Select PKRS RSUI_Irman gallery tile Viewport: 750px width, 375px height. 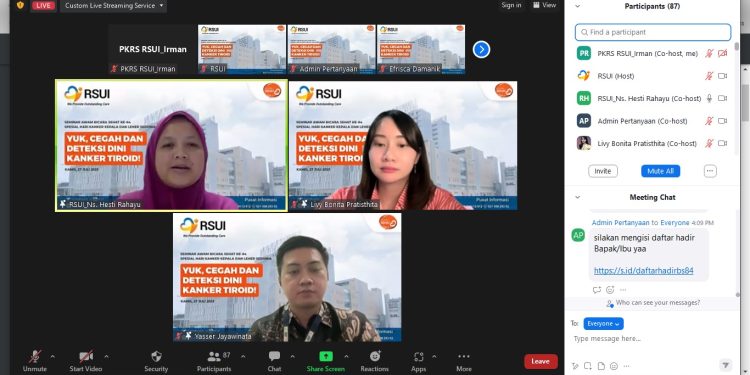153,49
